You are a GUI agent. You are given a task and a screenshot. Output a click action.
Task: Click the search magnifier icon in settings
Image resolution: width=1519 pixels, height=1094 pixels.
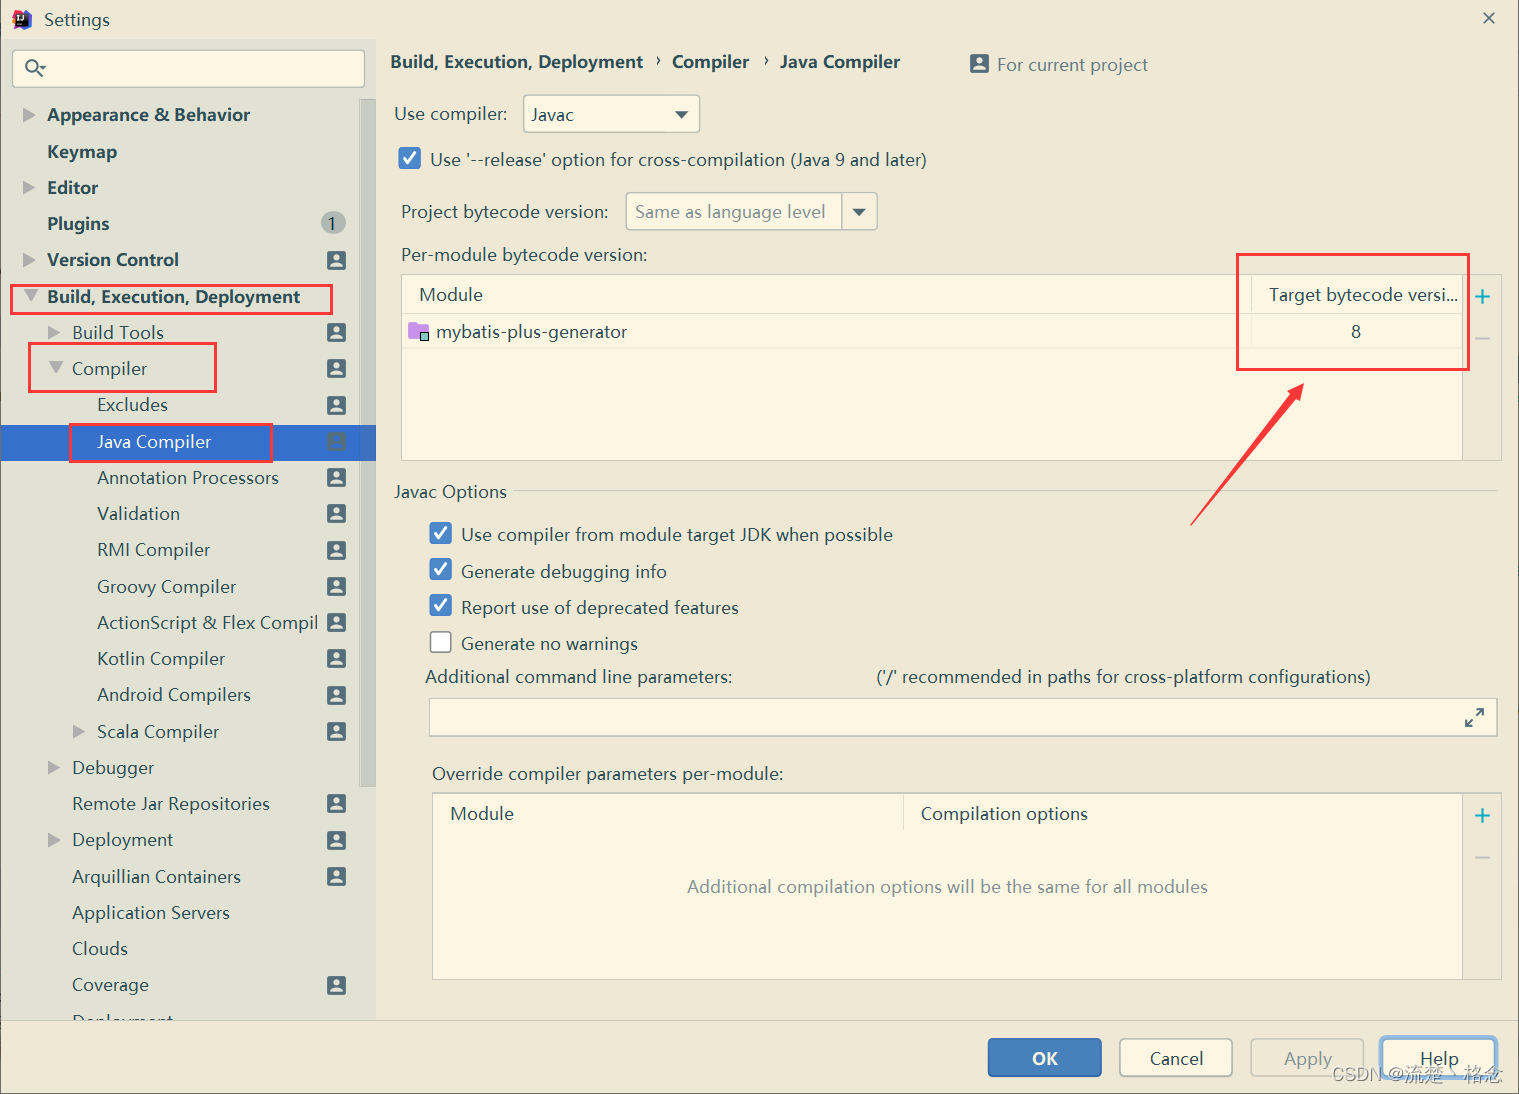[35, 68]
